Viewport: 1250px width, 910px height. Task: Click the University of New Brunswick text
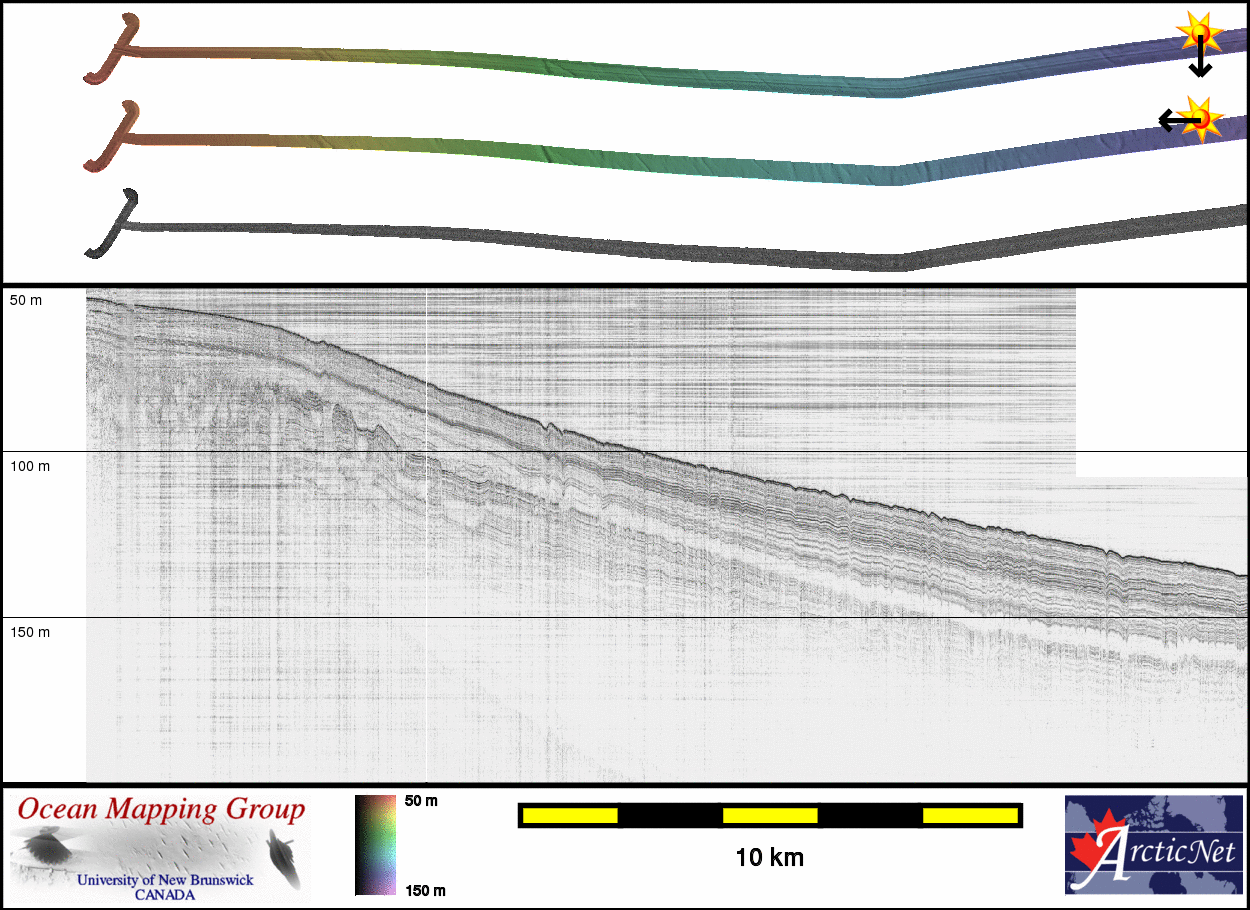(x=165, y=881)
